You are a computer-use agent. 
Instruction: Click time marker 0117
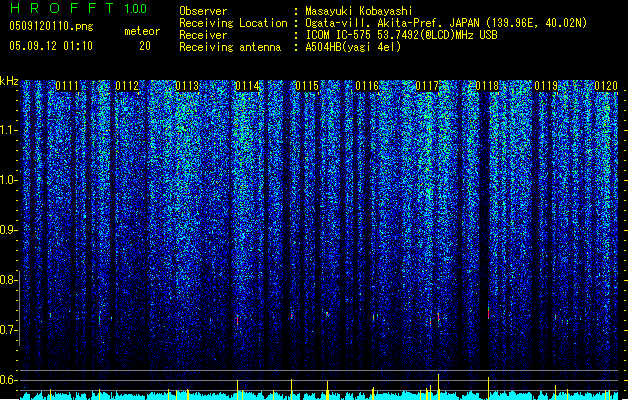427,86
